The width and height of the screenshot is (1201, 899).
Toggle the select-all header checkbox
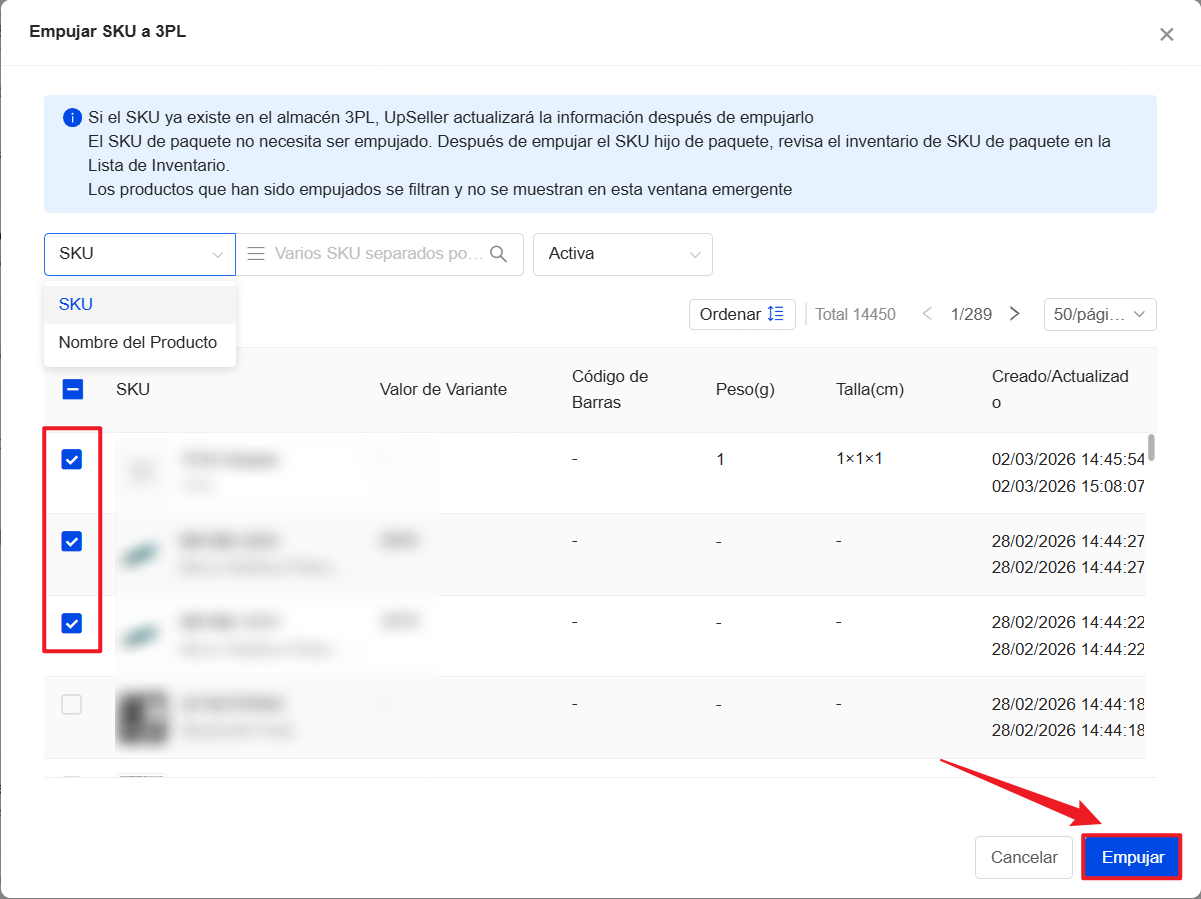point(73,390)
